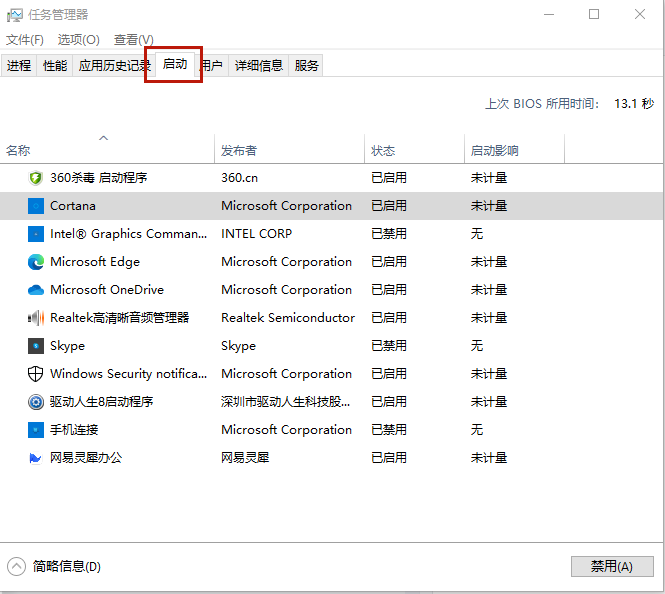Select the 网易灵犀办公 entry name
Viewport: 665px width, 594px height.
[x=86, y=457]
